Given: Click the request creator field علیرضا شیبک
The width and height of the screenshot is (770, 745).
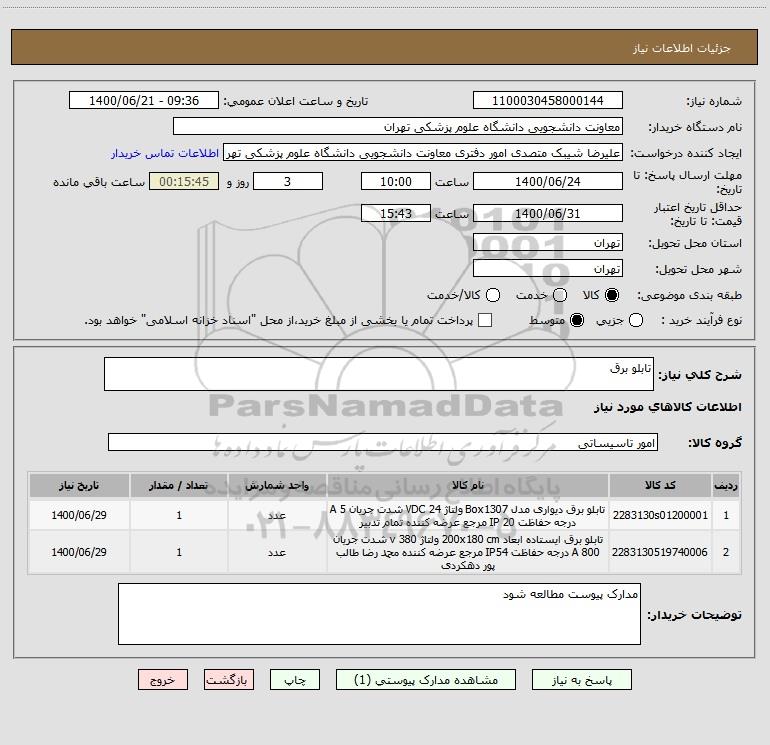Looking at the screenshot, I should [x=423, y=153].
